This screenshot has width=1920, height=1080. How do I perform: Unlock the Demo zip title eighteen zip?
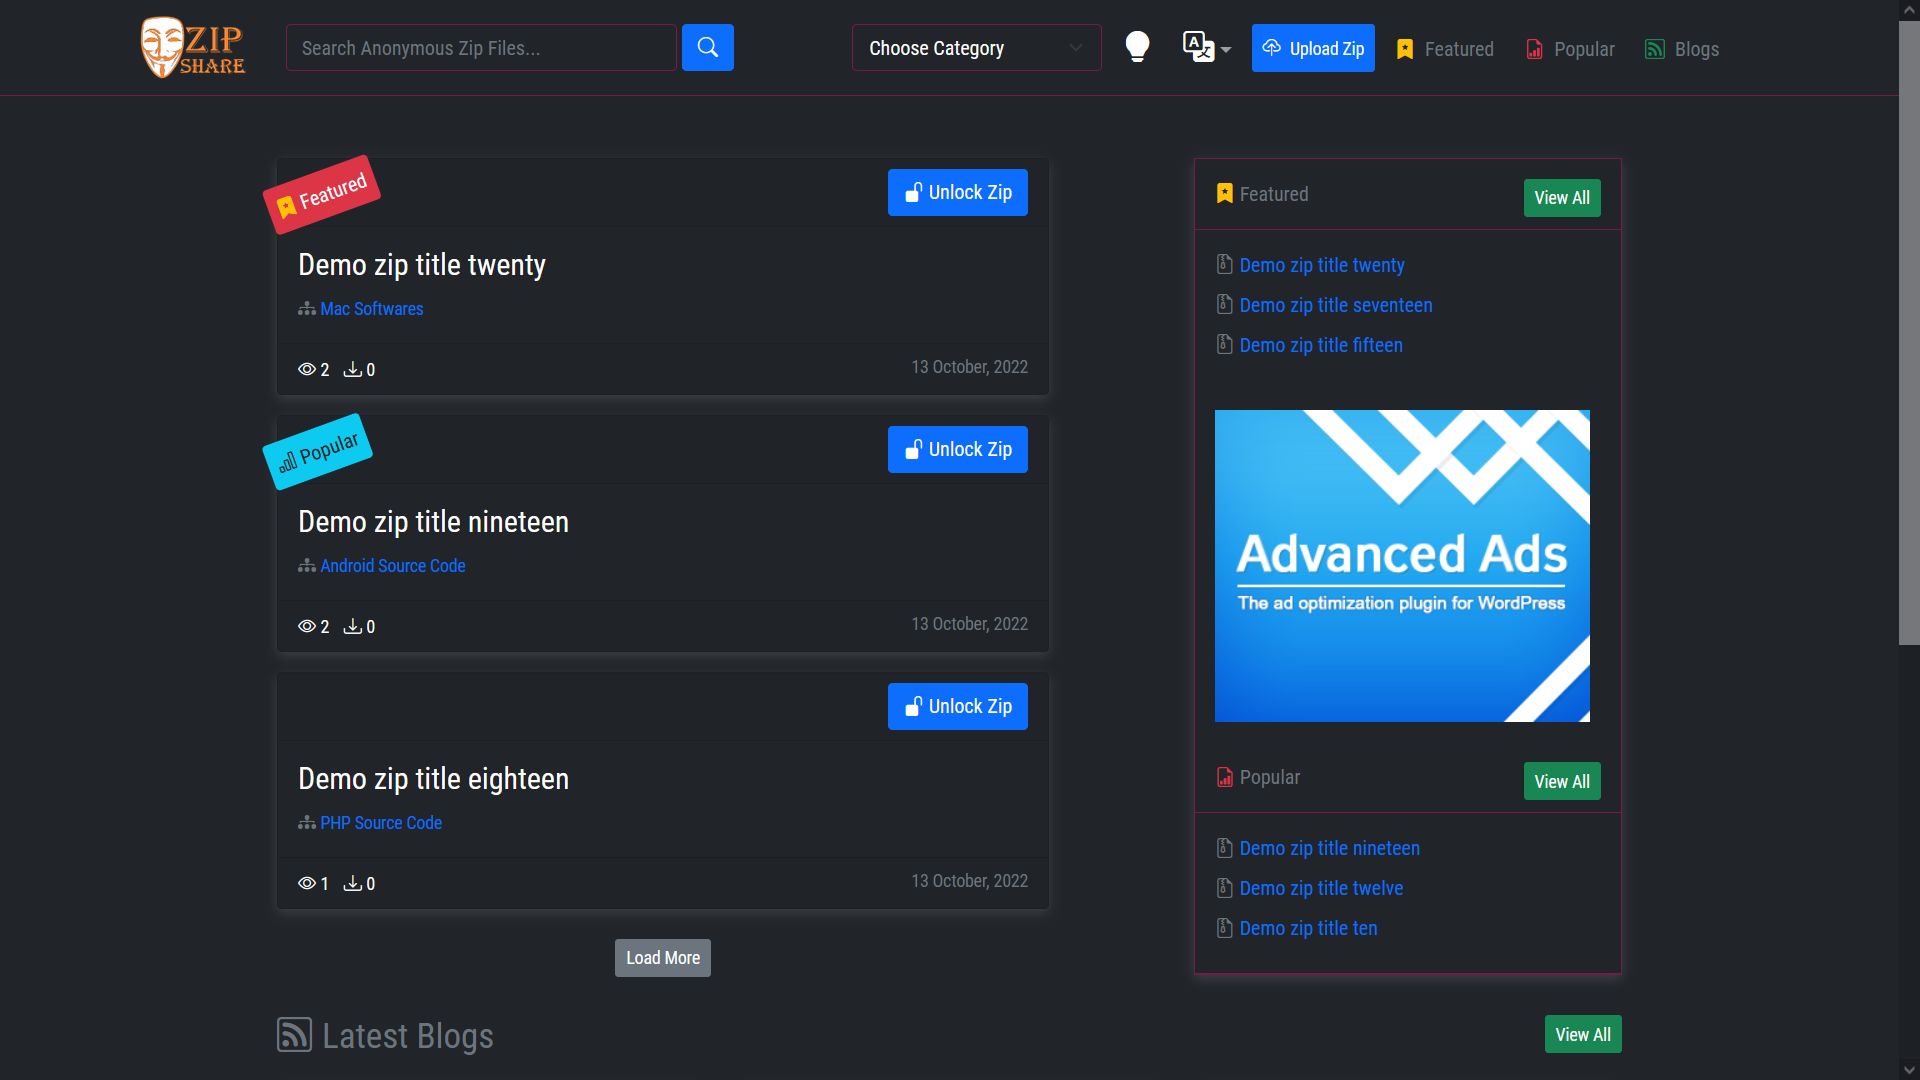pyautogui.click(x=956, y=706)
